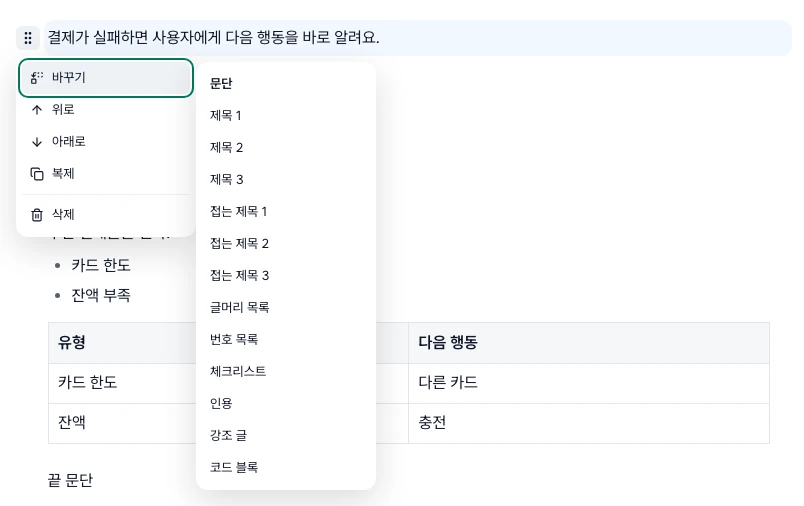Image resolution: width=804 pixels, height=506 pixels.
Task: Choose 위로 to move block up
Action: [106, 110]
